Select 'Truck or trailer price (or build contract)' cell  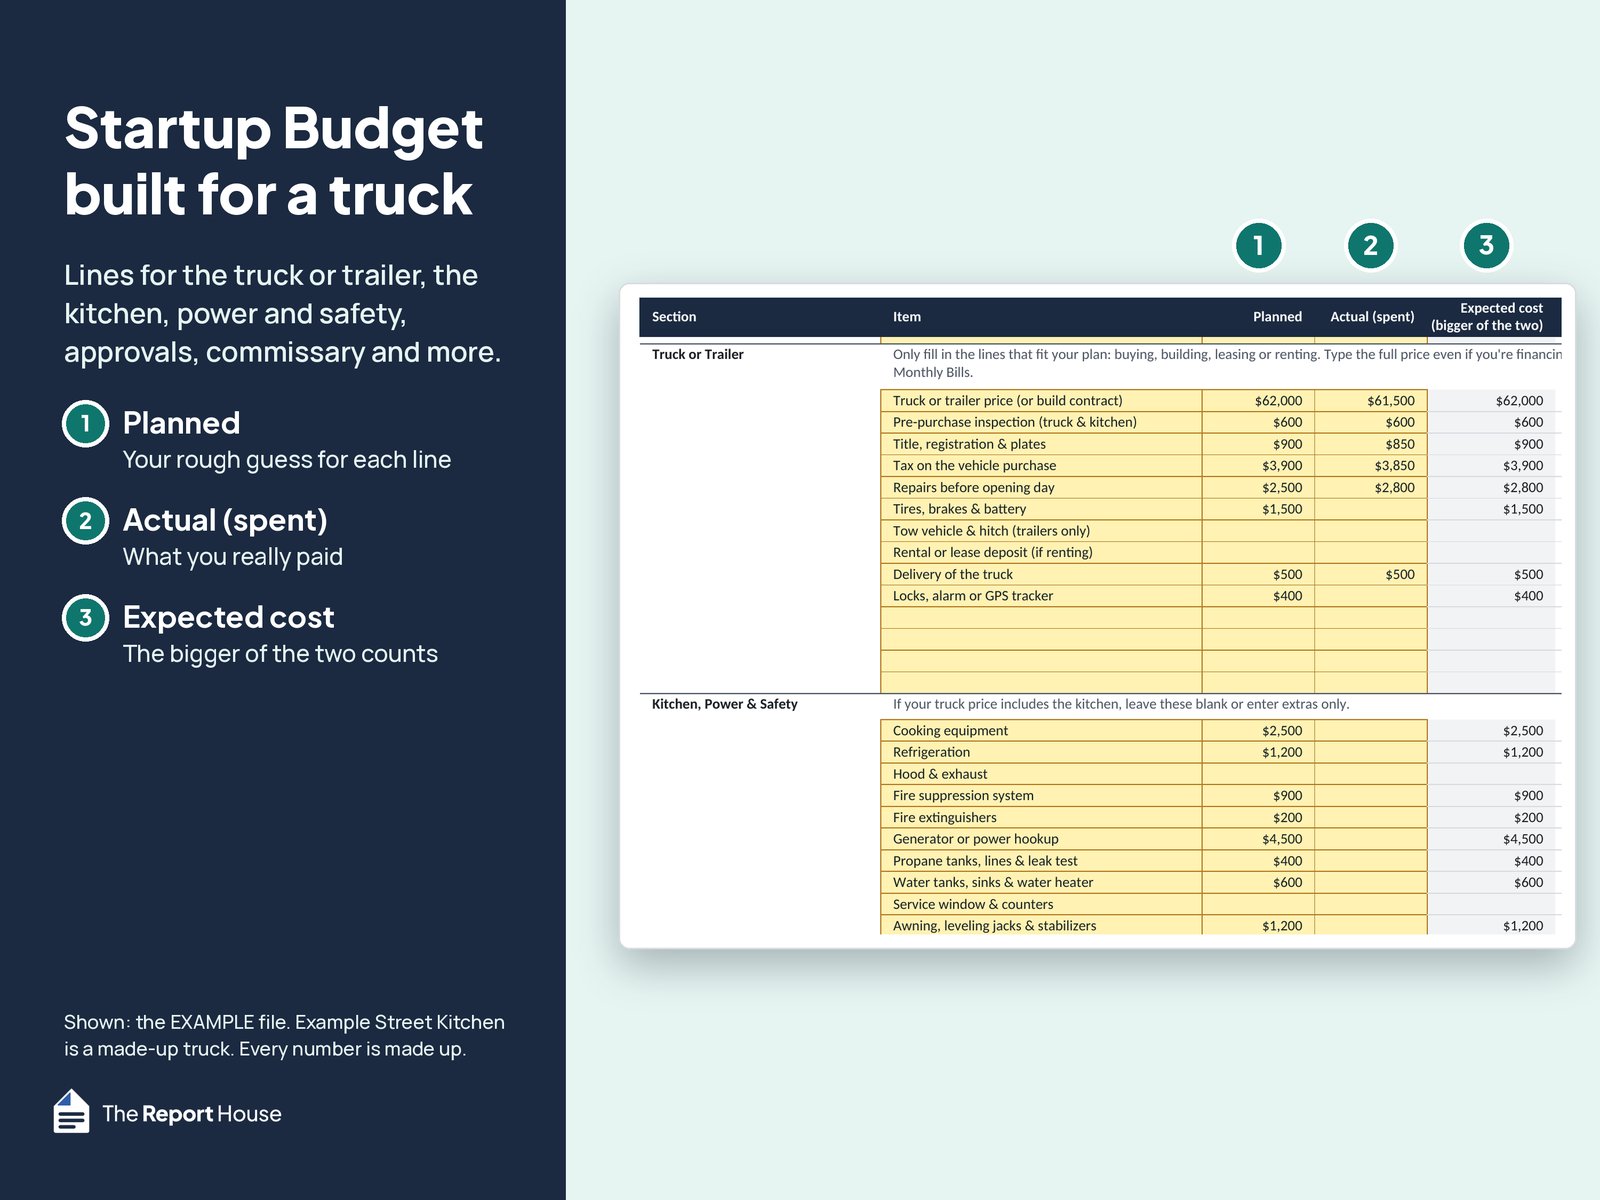click(x=1041, y=400)
